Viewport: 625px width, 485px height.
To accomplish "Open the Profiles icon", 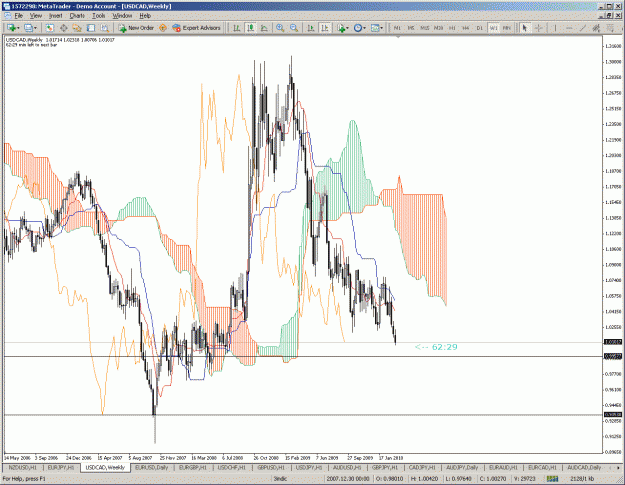I will tap(28, 28).
